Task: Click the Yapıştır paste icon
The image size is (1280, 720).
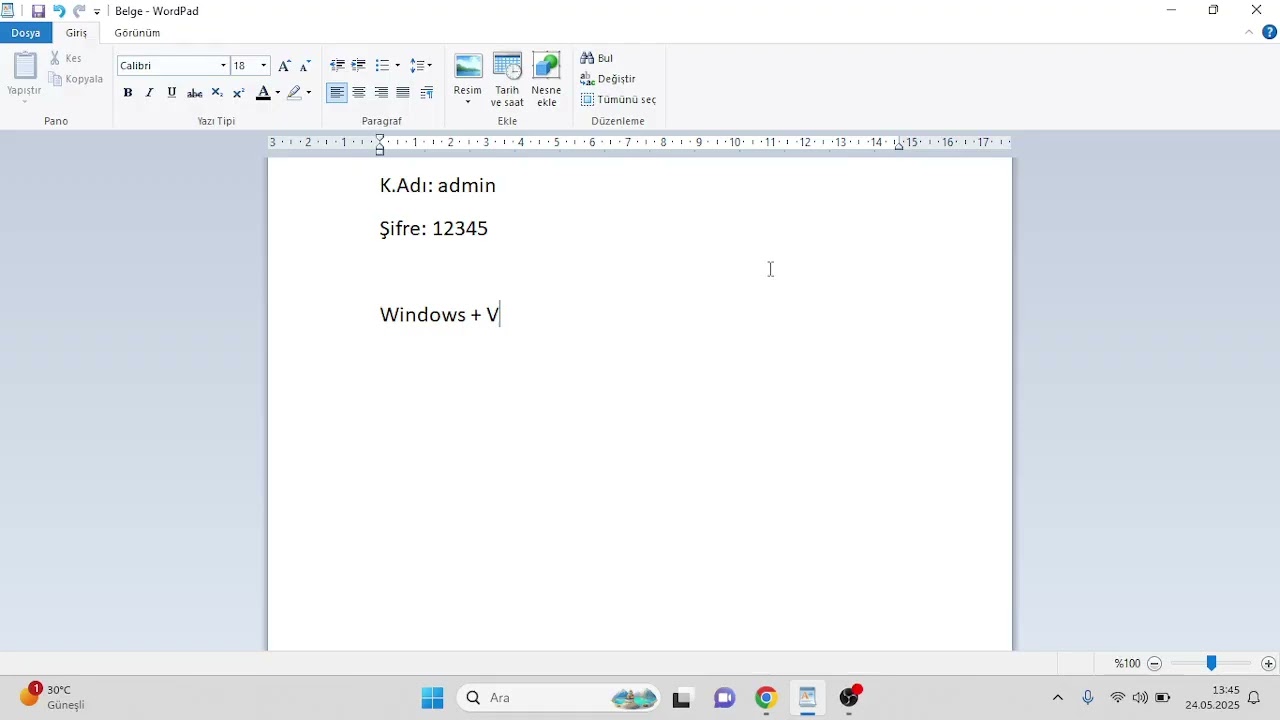Action: (x=24, y=66)
